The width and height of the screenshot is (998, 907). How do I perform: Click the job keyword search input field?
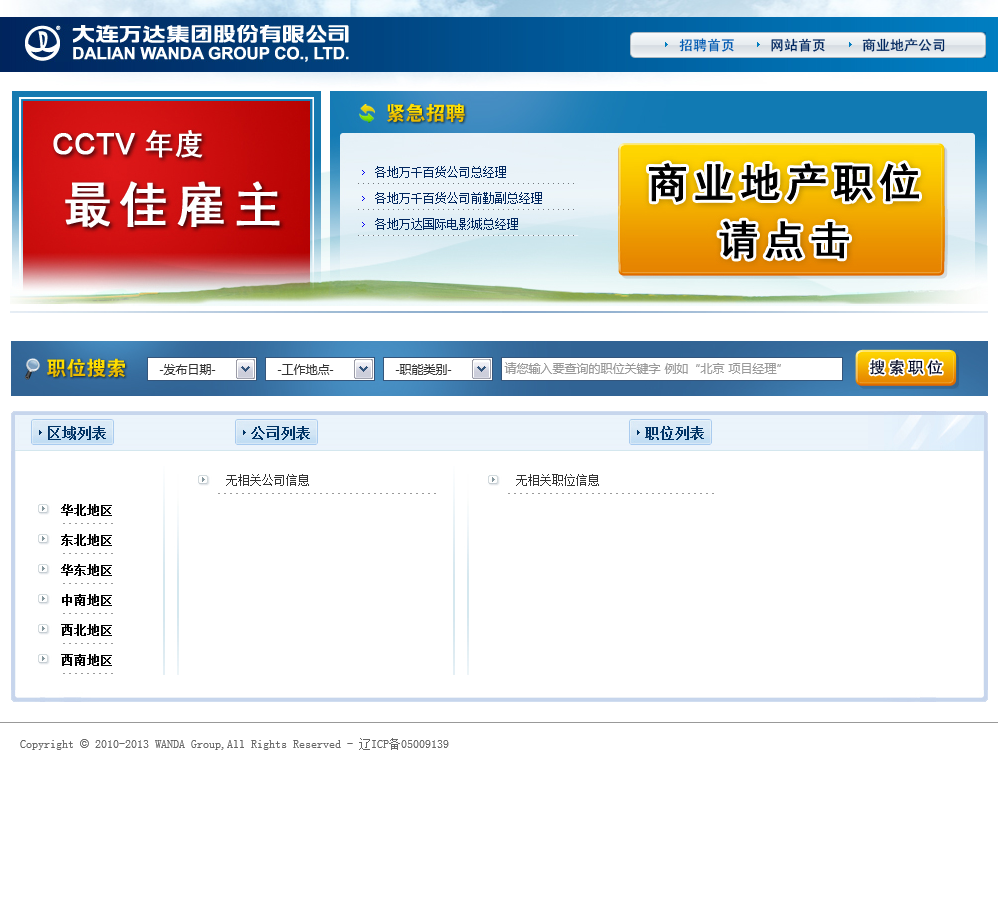pyautogui.click(x=671, y=369)
